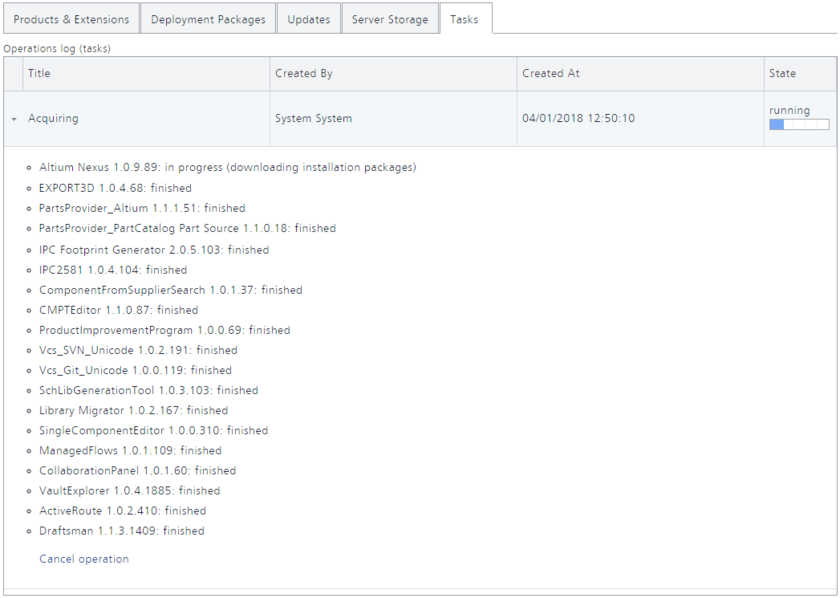Screen dimensions: 840x598
Task: Open the Server Storage tab
Action: pos(389,18)
